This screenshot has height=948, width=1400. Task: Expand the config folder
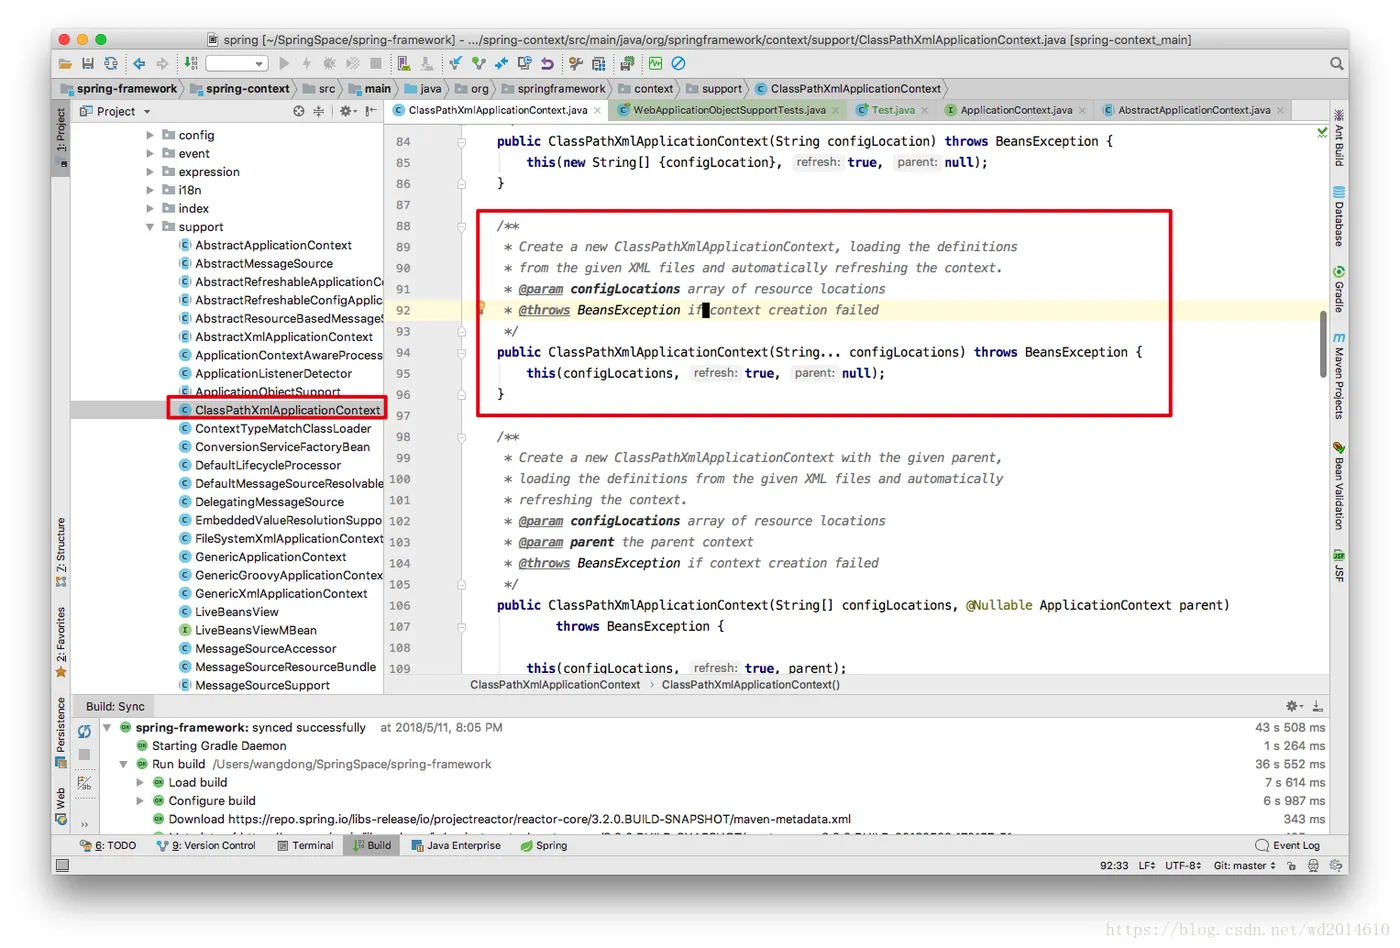[x=150, y=135]
